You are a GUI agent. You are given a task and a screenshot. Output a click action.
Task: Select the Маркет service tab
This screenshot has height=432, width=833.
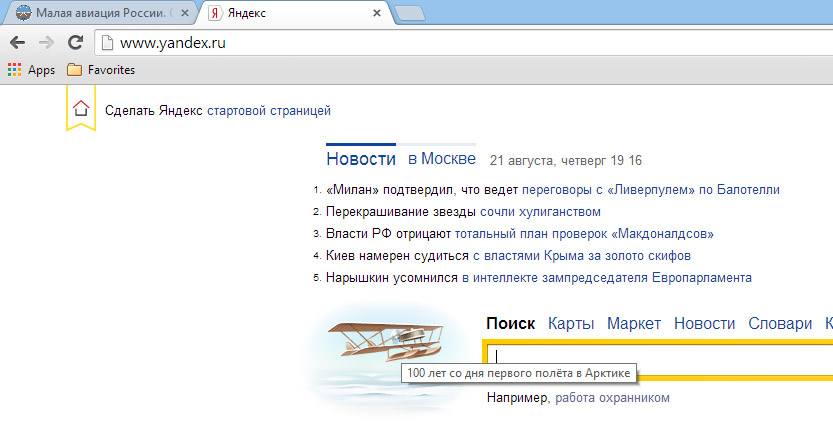point(634,323)
